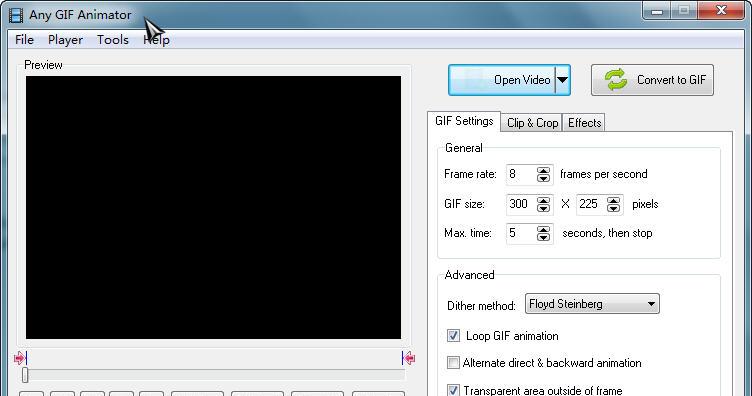Open the Help menu
This screenshot has width=752, height=396.
pyautogui.click(x=156, y=40)
